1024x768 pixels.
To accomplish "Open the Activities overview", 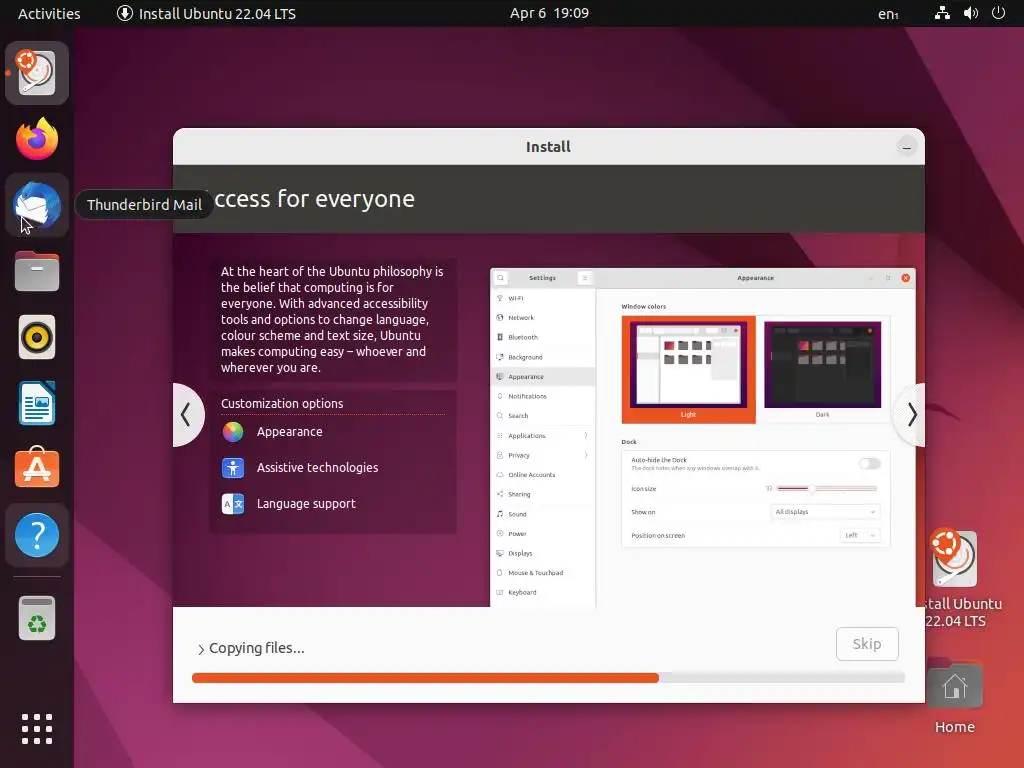I will (x=49, y=13).
